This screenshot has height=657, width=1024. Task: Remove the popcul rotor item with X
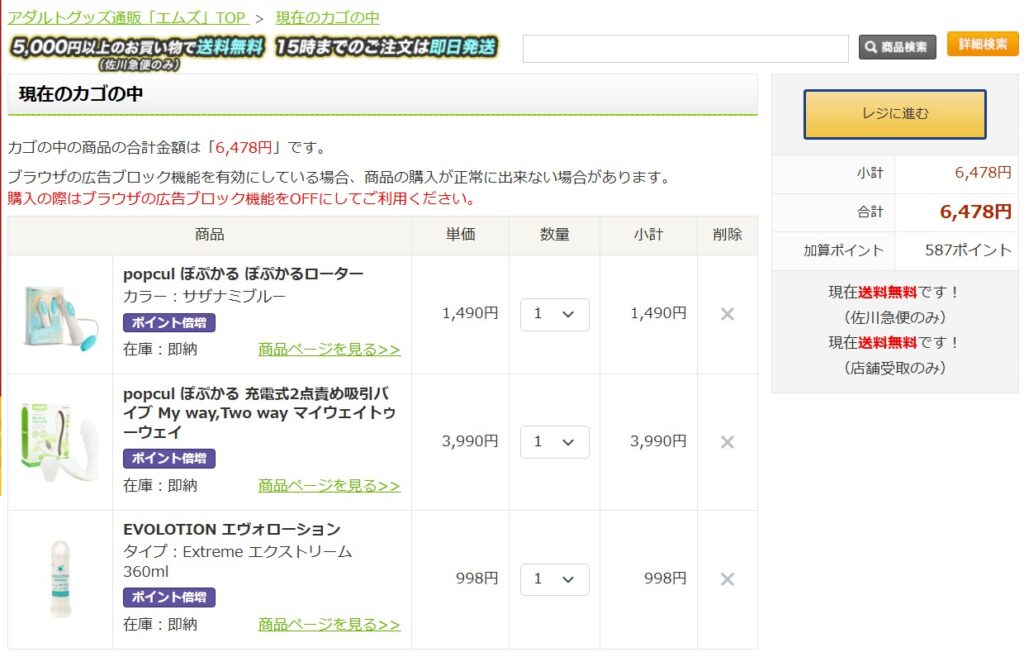727,314
